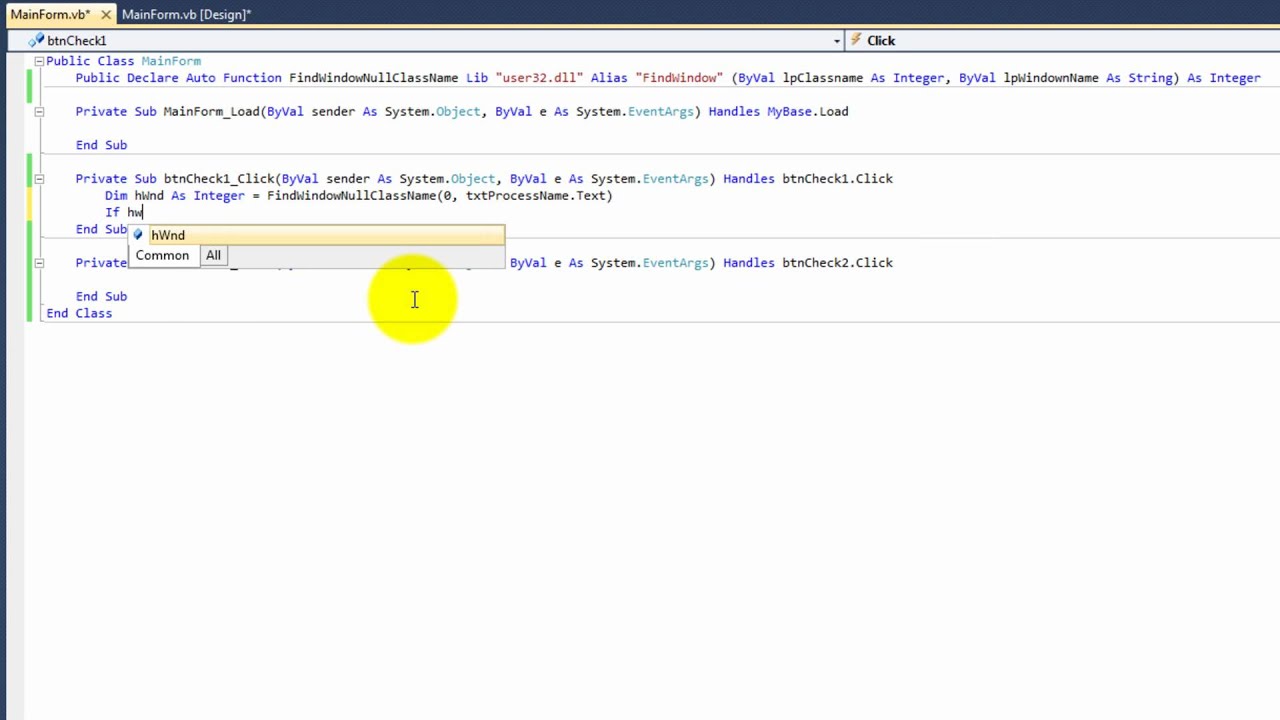Click lpWindownName parameter in declaration
1280x720 pixels.
pyautogui.click(x=1051, y=78)
